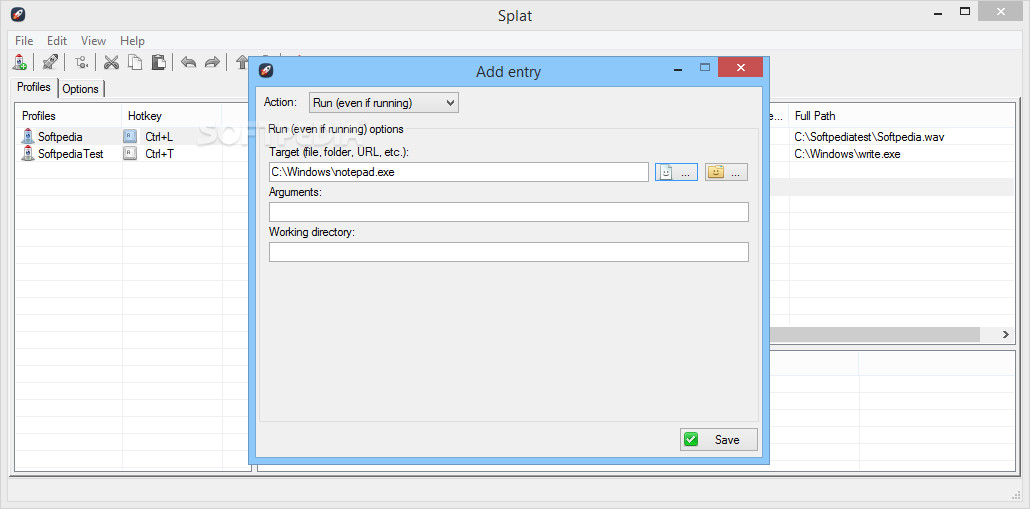Click the scrollbar right arrow in entries list
The image size is (1030, 509).
[1006, 334]
